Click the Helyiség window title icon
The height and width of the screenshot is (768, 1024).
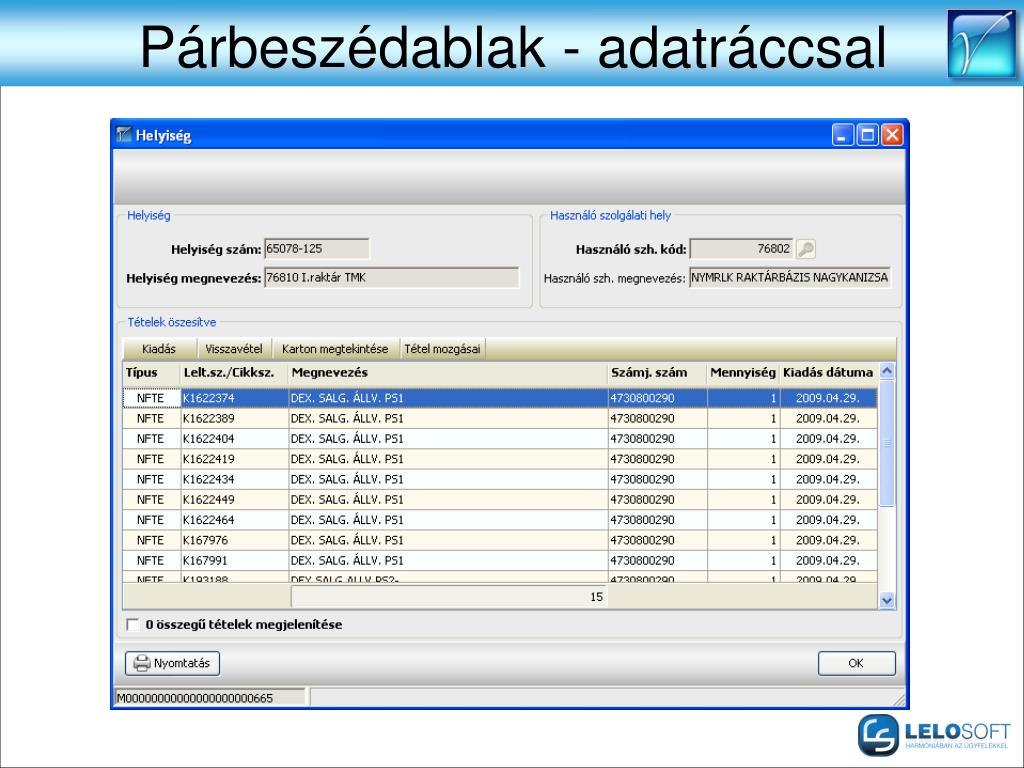coord(123,135)
